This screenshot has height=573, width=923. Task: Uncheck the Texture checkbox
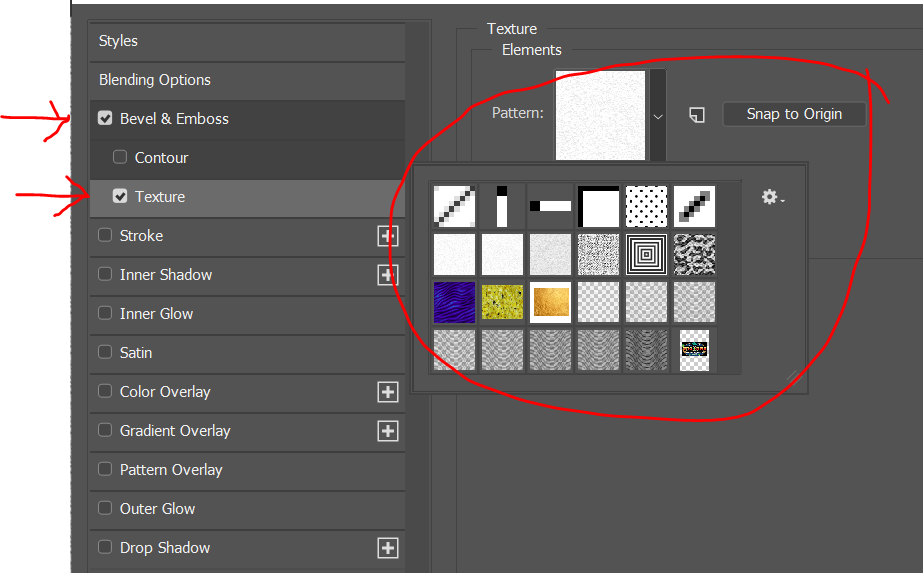[x=120, y=197]
